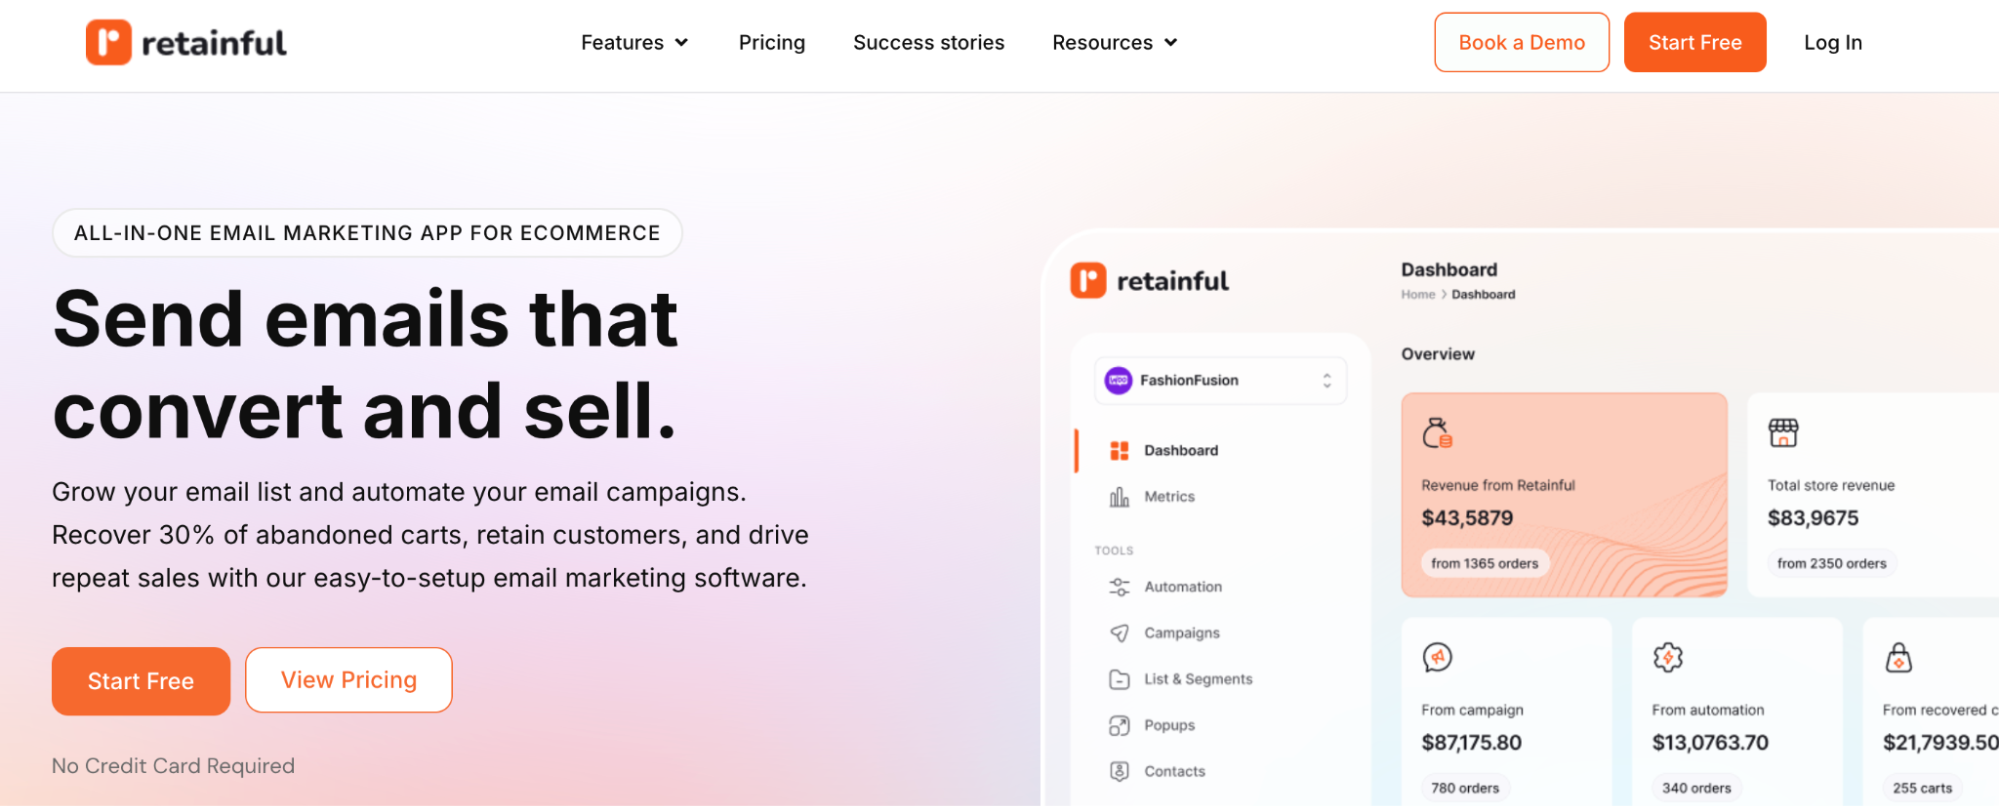The image size is (1999, 807).
Task: Click the storefront icon above Total store revenue
Action: [x=1783, y=433]
